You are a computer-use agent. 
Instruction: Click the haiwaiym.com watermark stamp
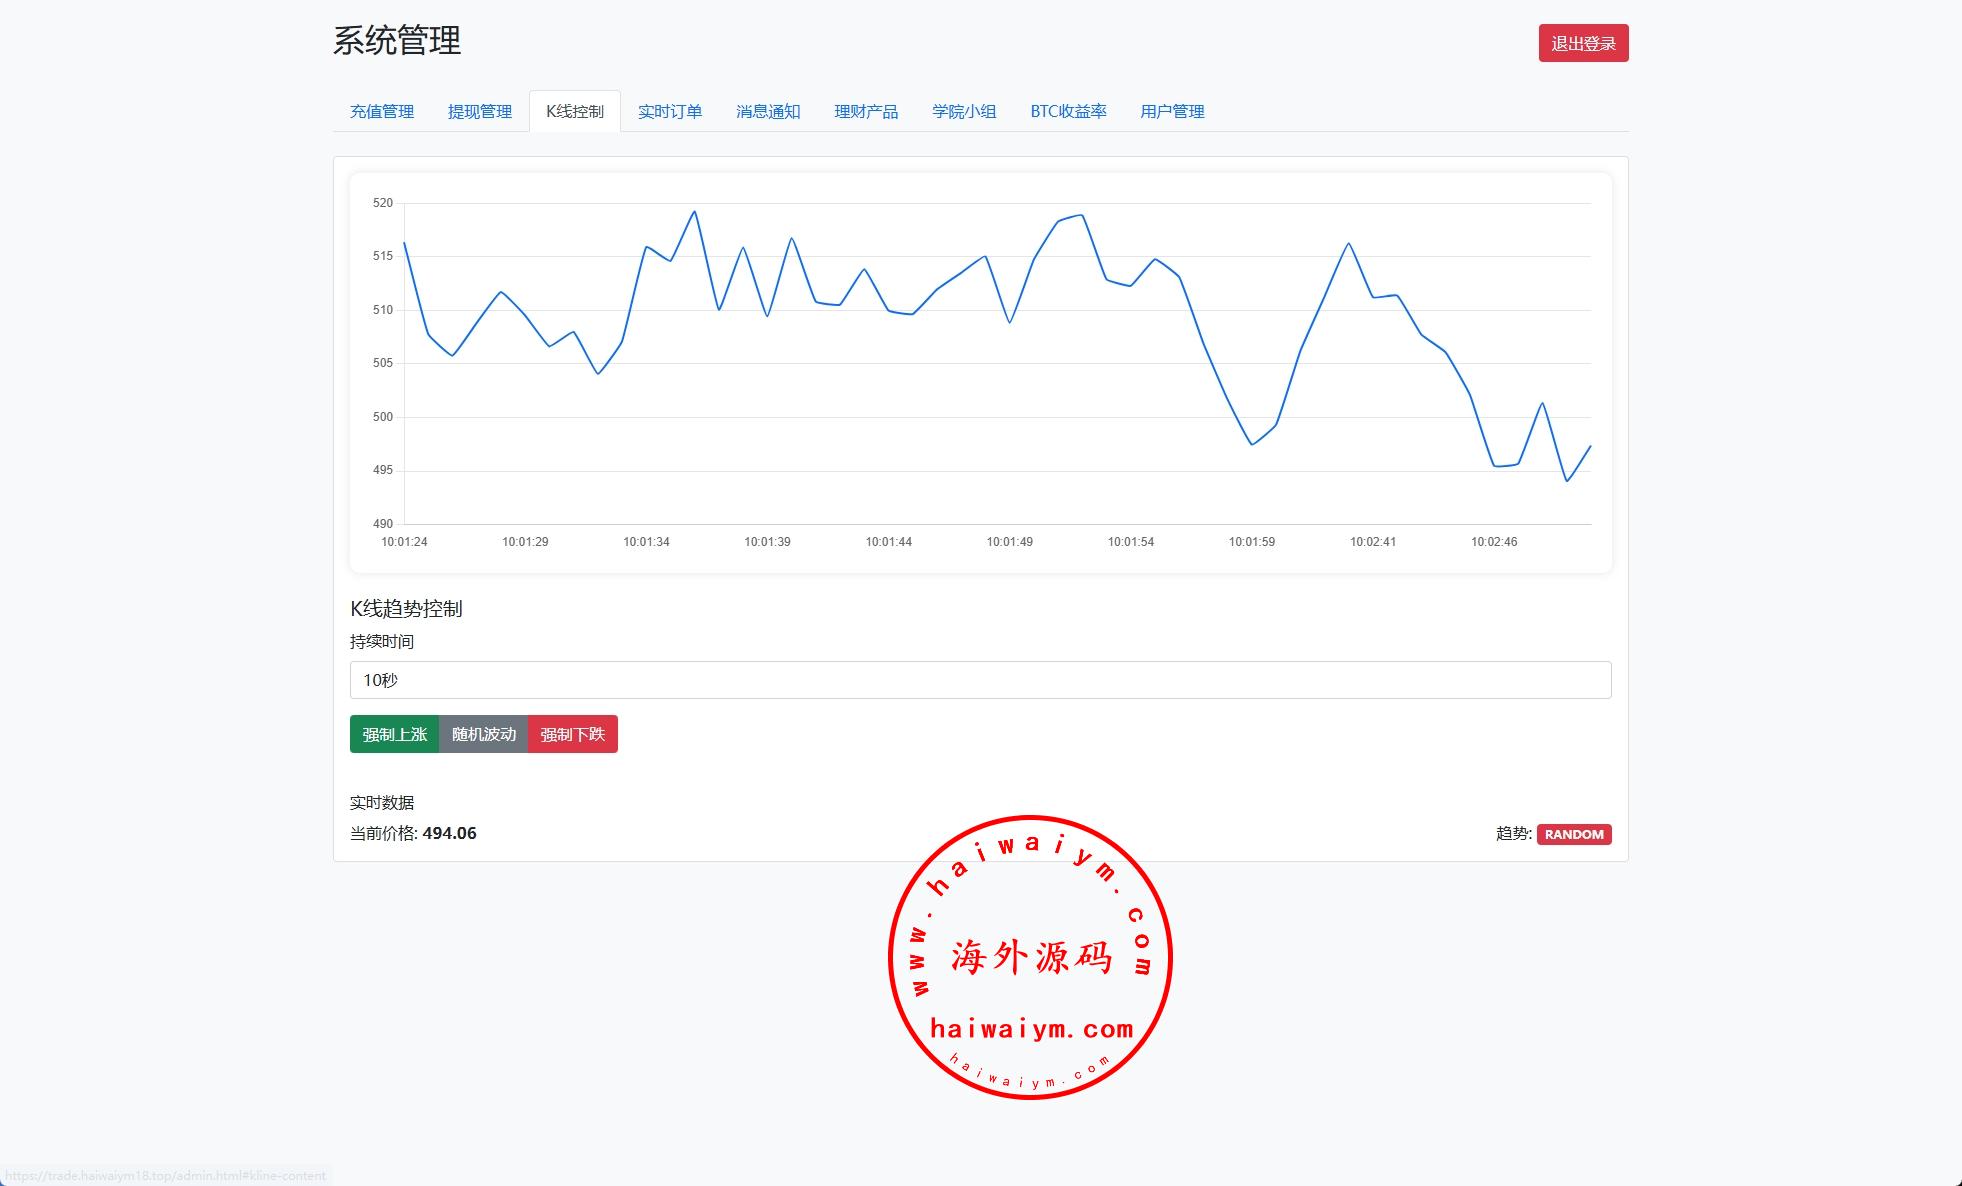1030,957
